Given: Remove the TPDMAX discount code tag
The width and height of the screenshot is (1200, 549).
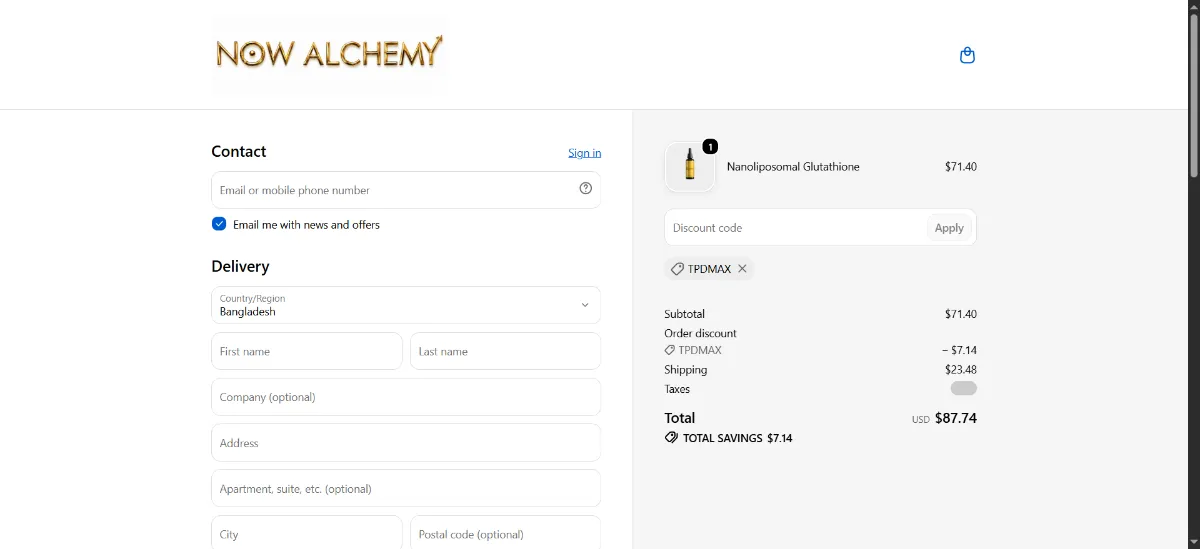Looking at the screenshot, I should point(742,269).
